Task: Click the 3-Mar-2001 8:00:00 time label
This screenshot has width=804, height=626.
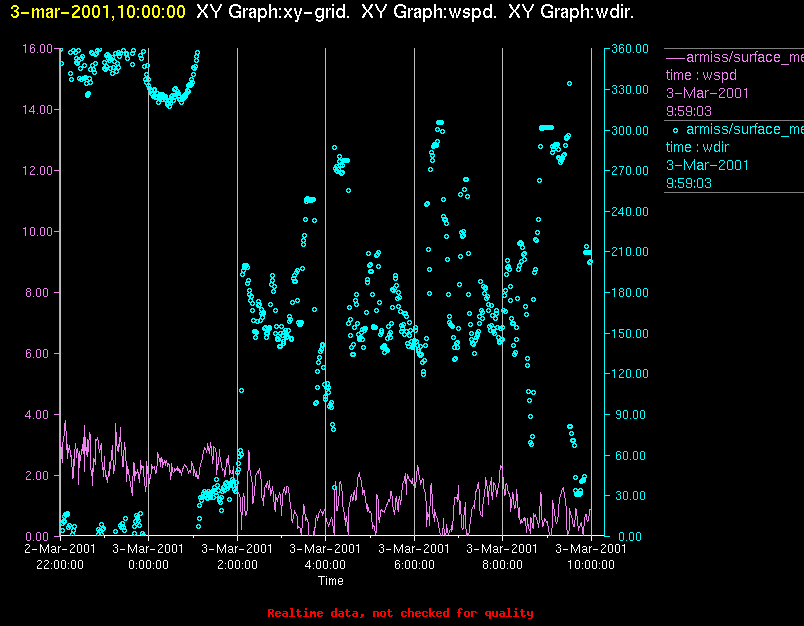Action: pyautogui.click(x=502, y=557)
